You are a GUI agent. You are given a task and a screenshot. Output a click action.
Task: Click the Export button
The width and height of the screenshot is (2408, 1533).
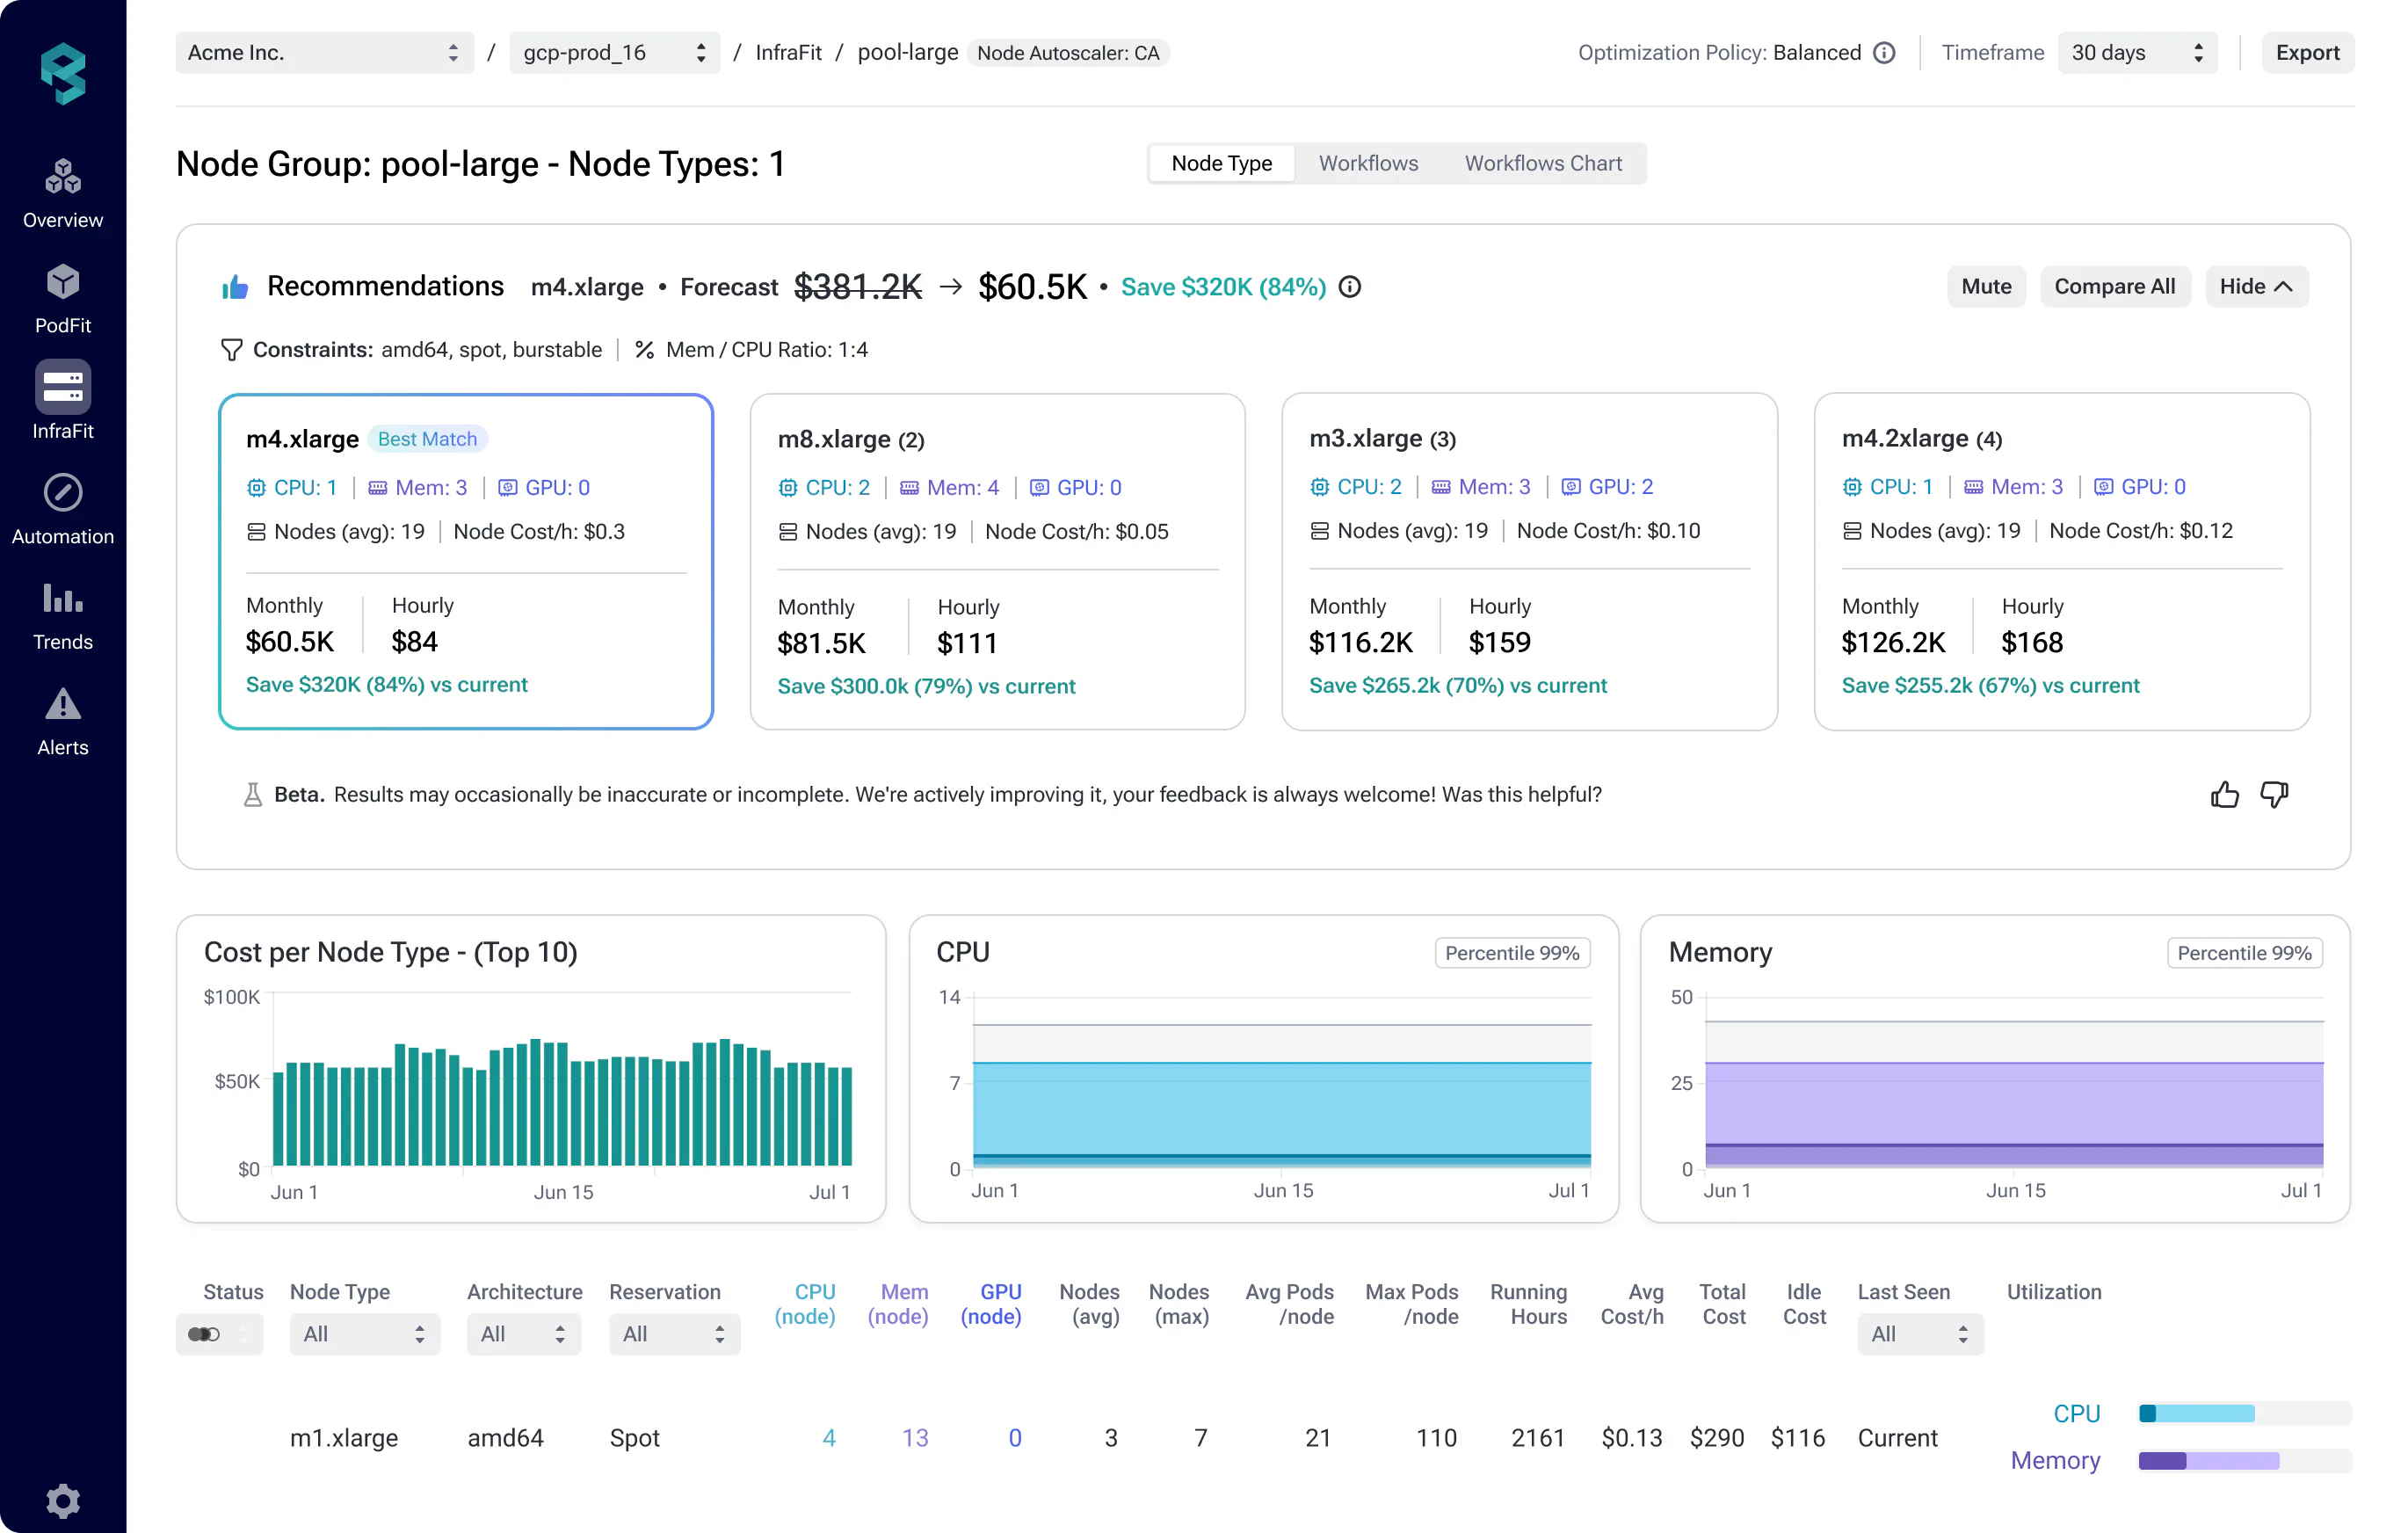pyautogui.click(x=2307, y=53)
